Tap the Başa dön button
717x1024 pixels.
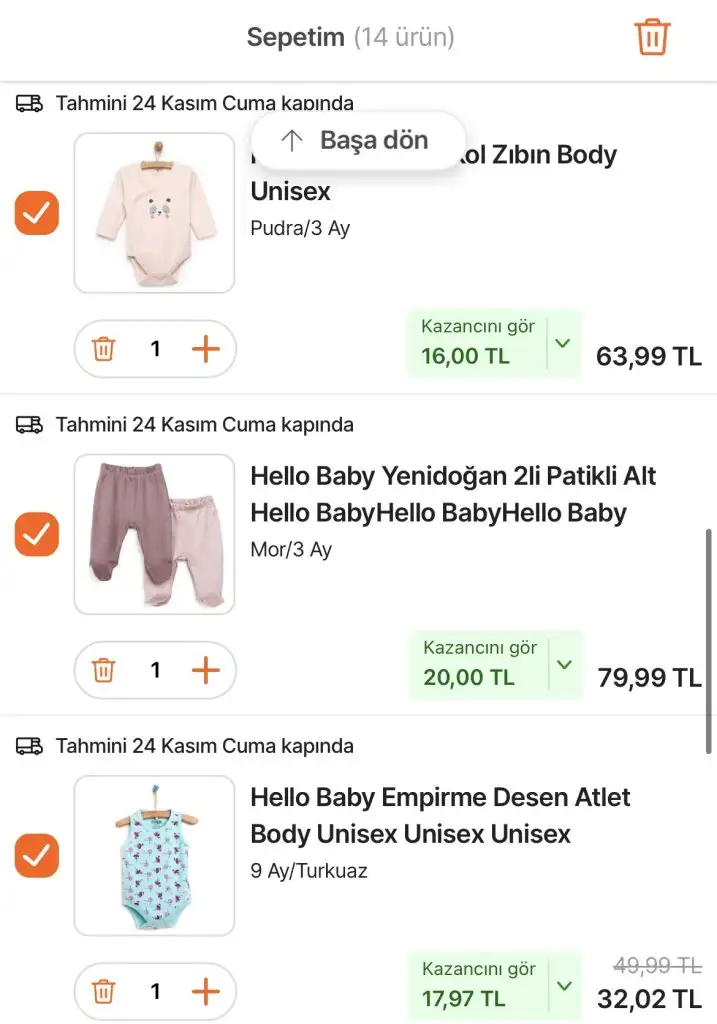[357, 141]
